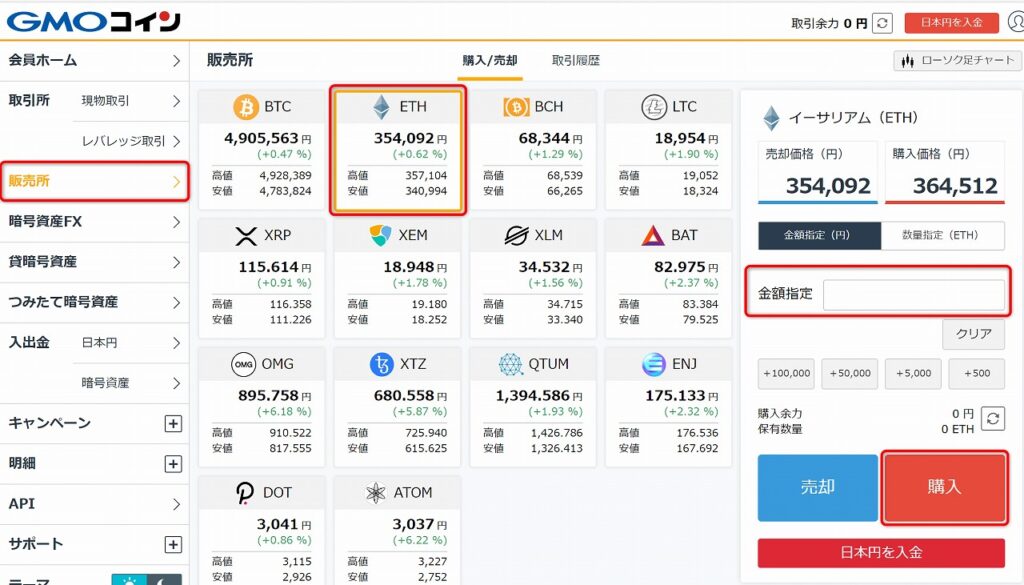
Task: Click the クリア button
Action: pyautogui.click(x=974, y=334)
